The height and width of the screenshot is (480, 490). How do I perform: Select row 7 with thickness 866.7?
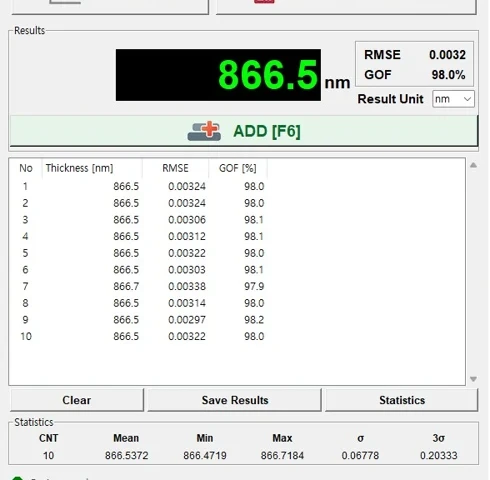pyautogui.click(x=138, y=286)
